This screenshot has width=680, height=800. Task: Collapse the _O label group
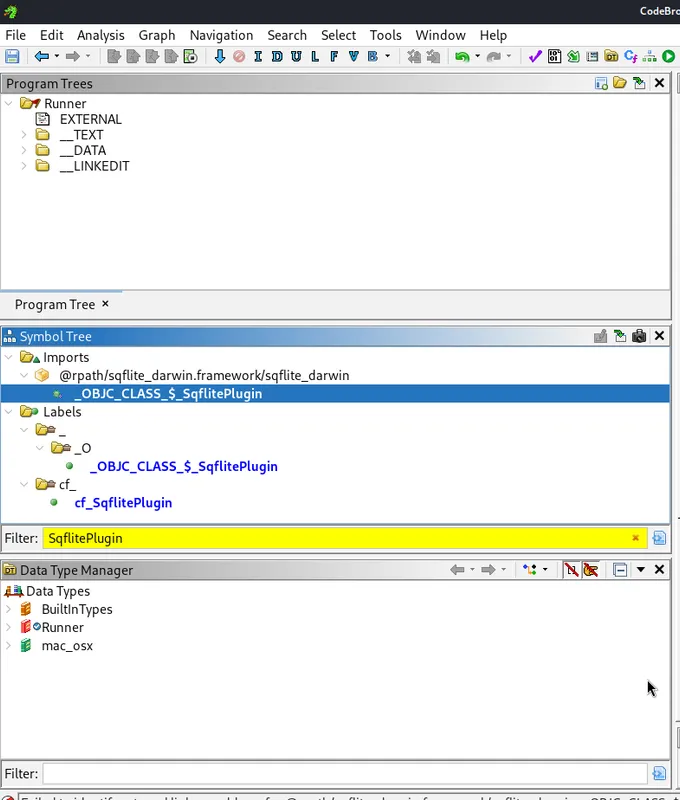[39, 448]
